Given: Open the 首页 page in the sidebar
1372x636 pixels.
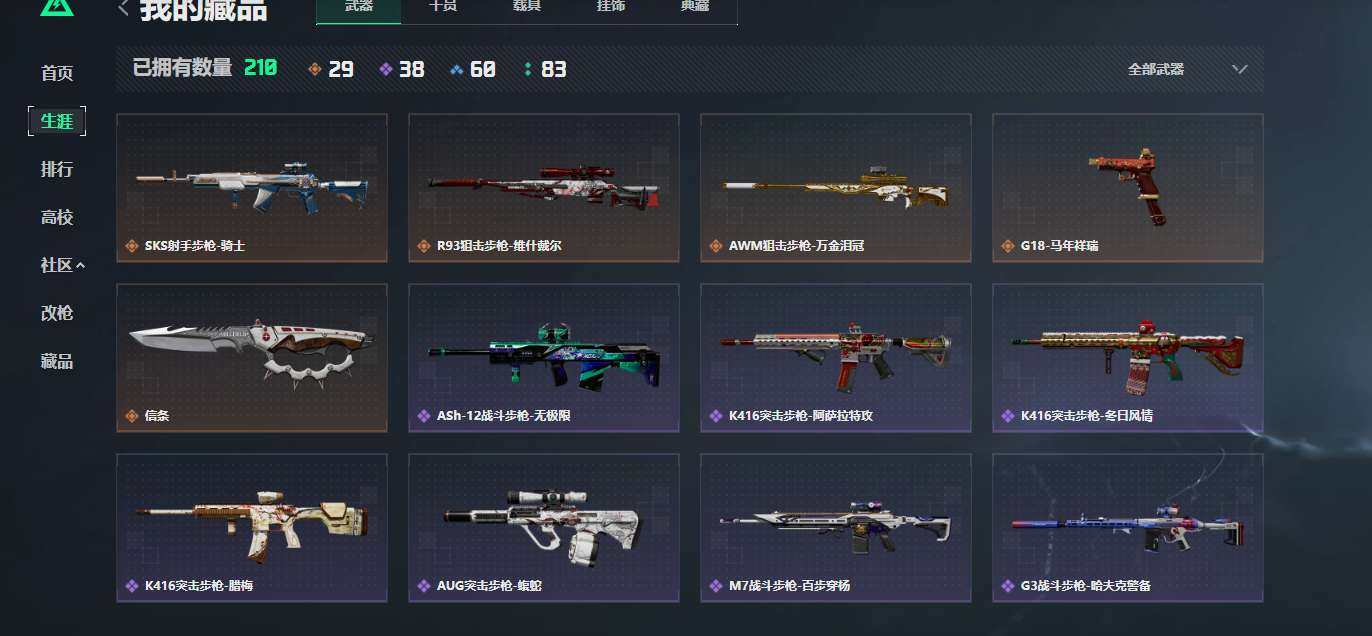Looking at the screenshot, I should point(57,73).
